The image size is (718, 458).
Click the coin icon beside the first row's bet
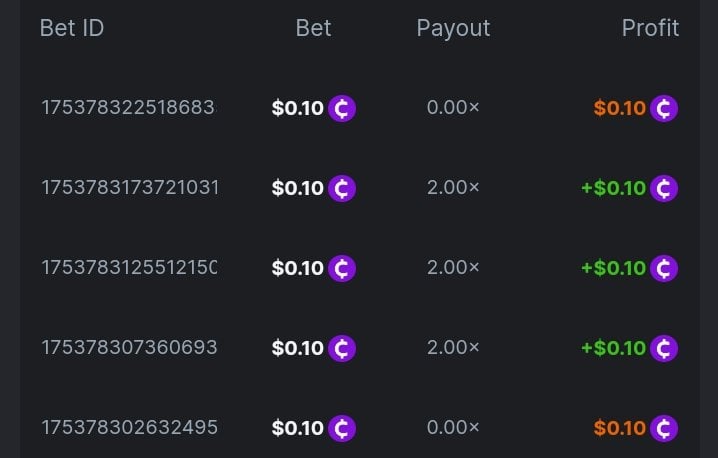coord(342,108)
